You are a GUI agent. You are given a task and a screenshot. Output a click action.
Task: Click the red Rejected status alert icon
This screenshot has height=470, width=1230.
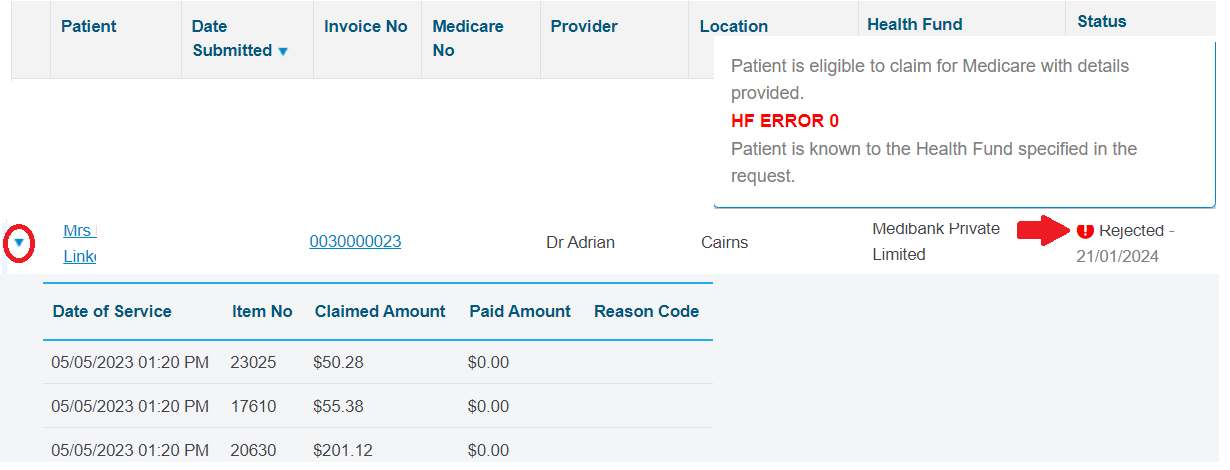pos(1085,230)
